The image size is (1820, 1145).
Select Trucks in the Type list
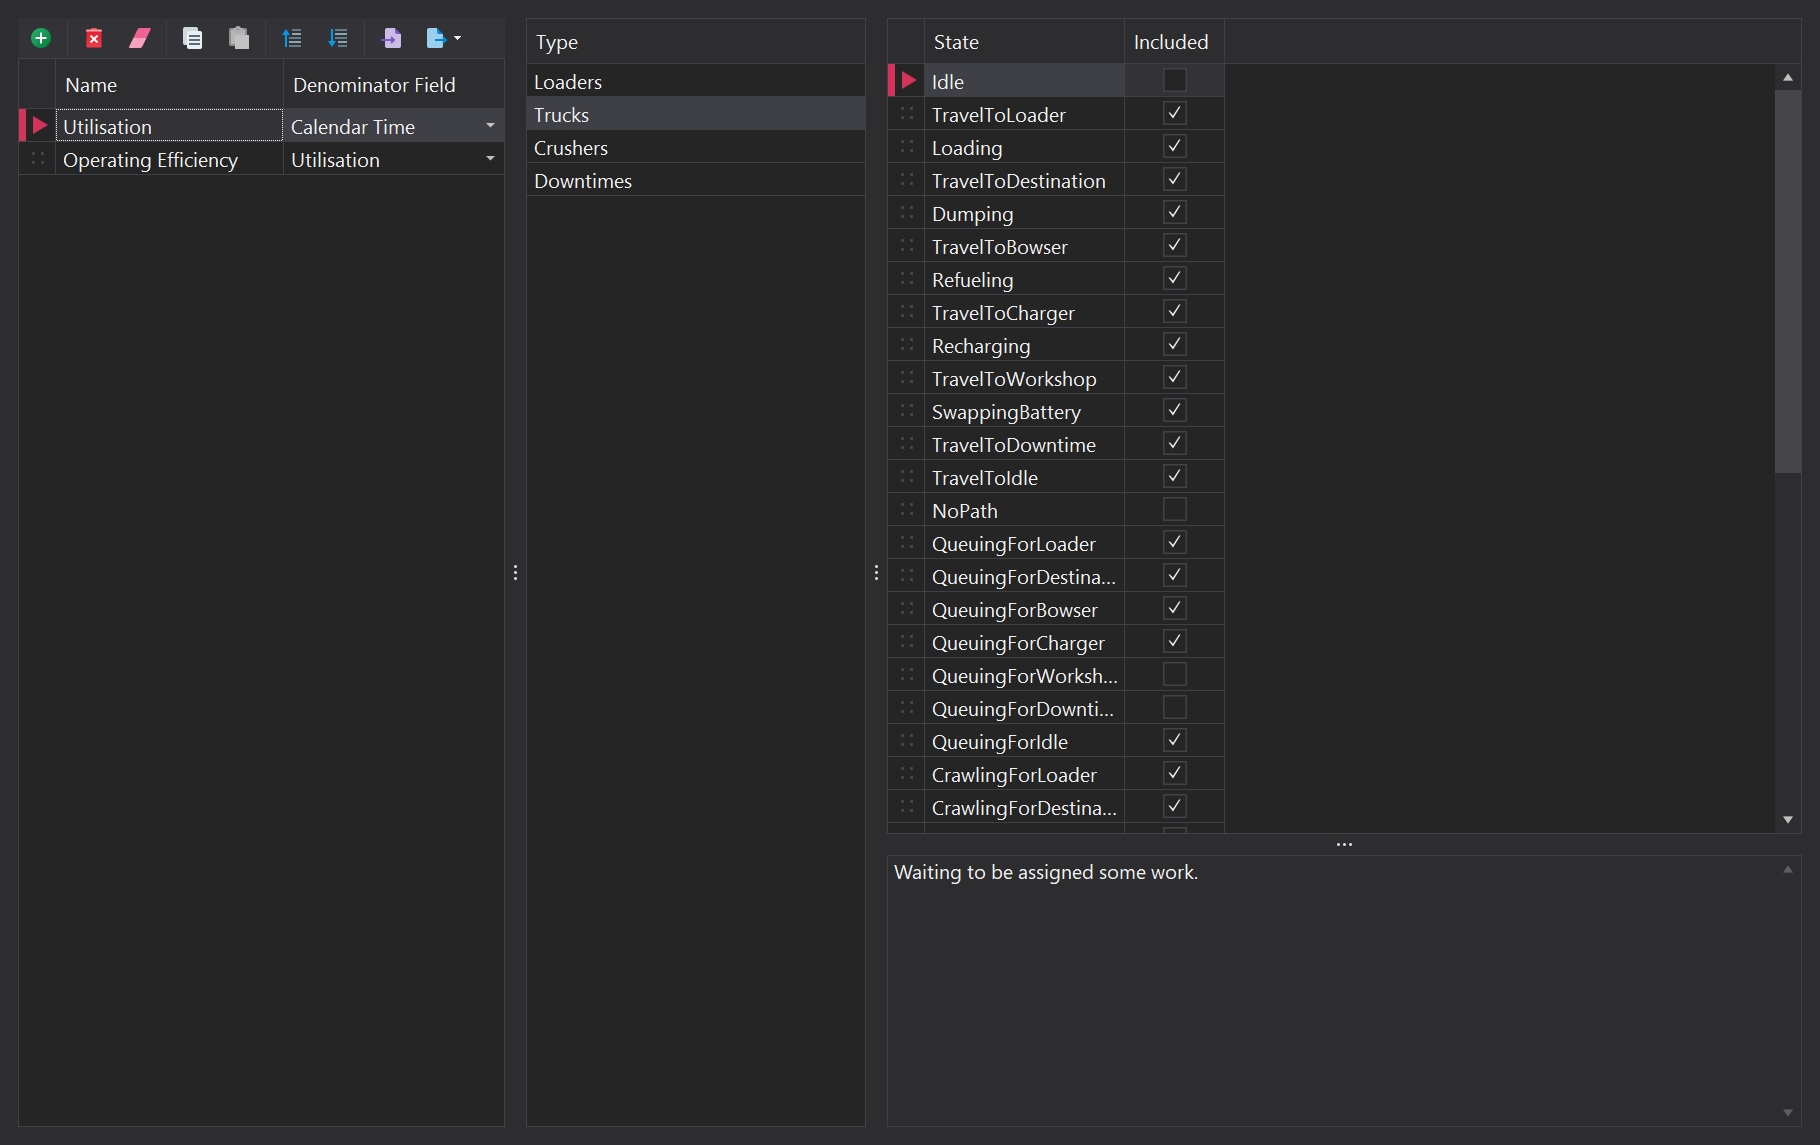point(695,114)
